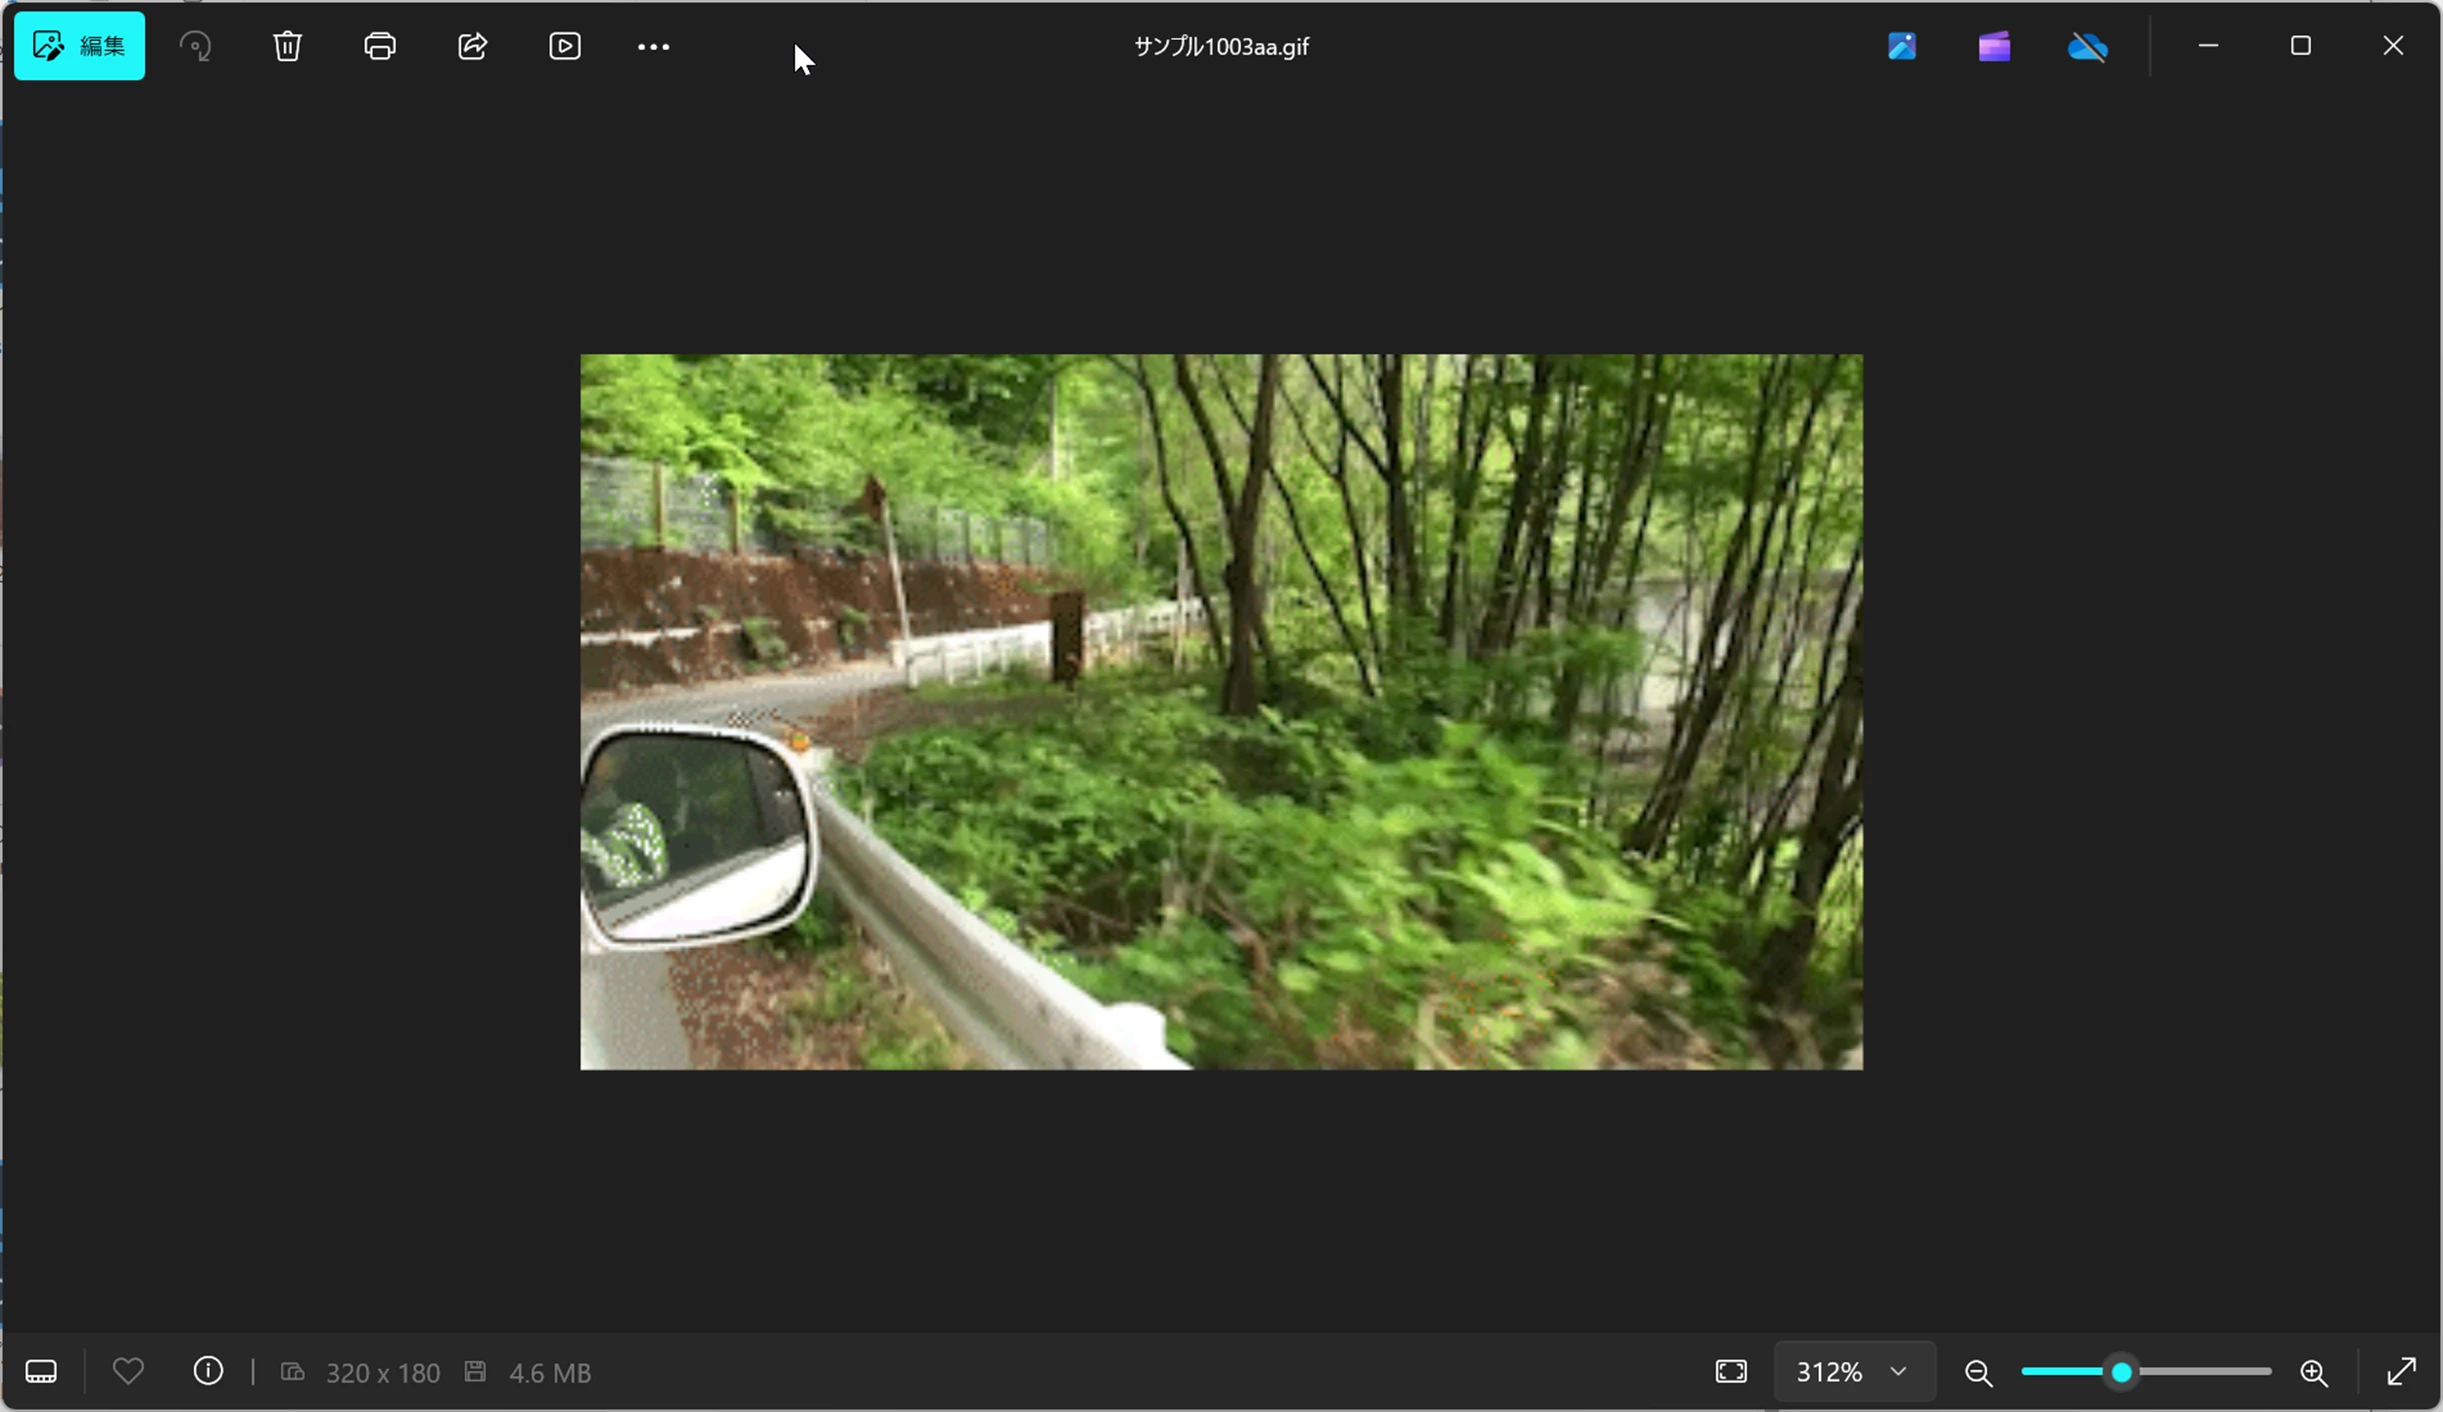
Task: Click the 編集 edit button
Action: pyautogui.click(x=79, y=46)
